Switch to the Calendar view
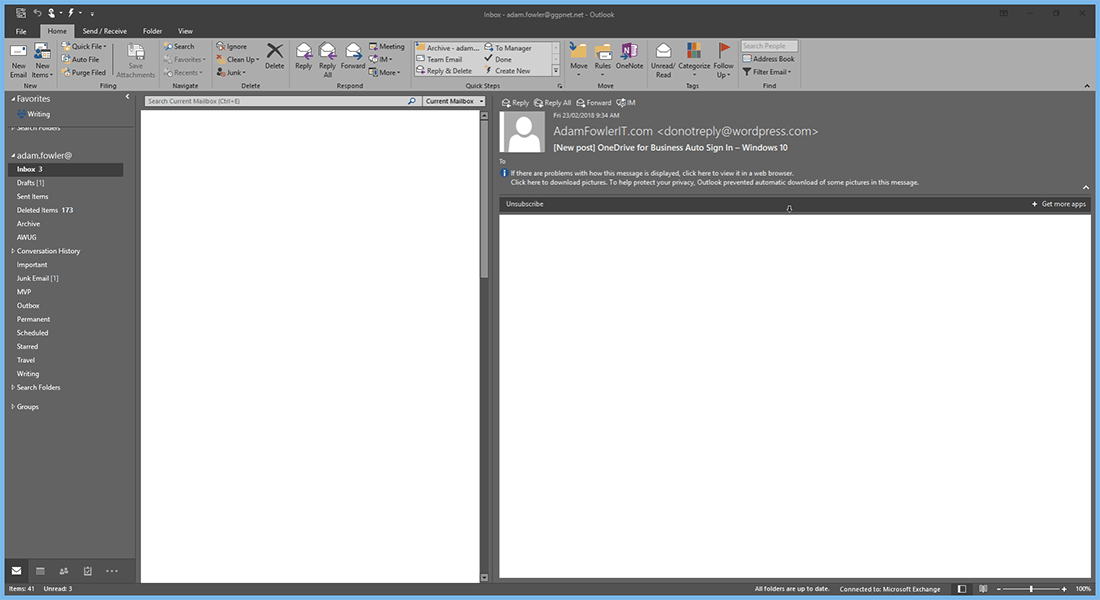The height and width of the screenshot is (600, 1100). [39, 570]
